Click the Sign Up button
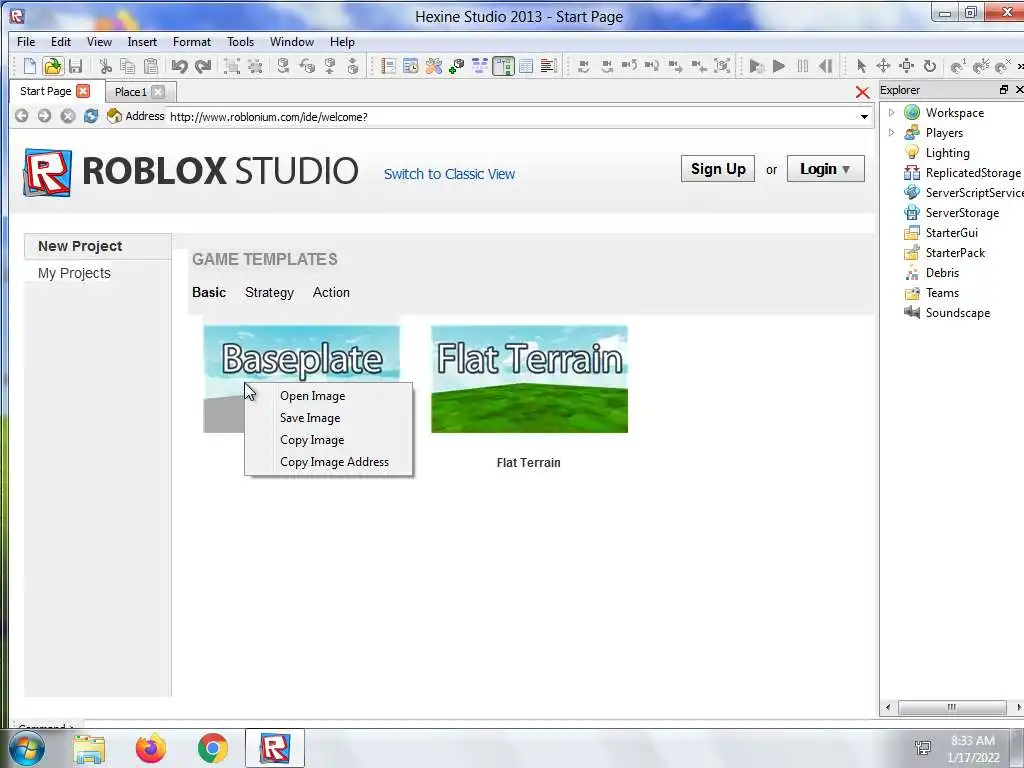This screenshot has height=768, width=1024. (718, 169)
